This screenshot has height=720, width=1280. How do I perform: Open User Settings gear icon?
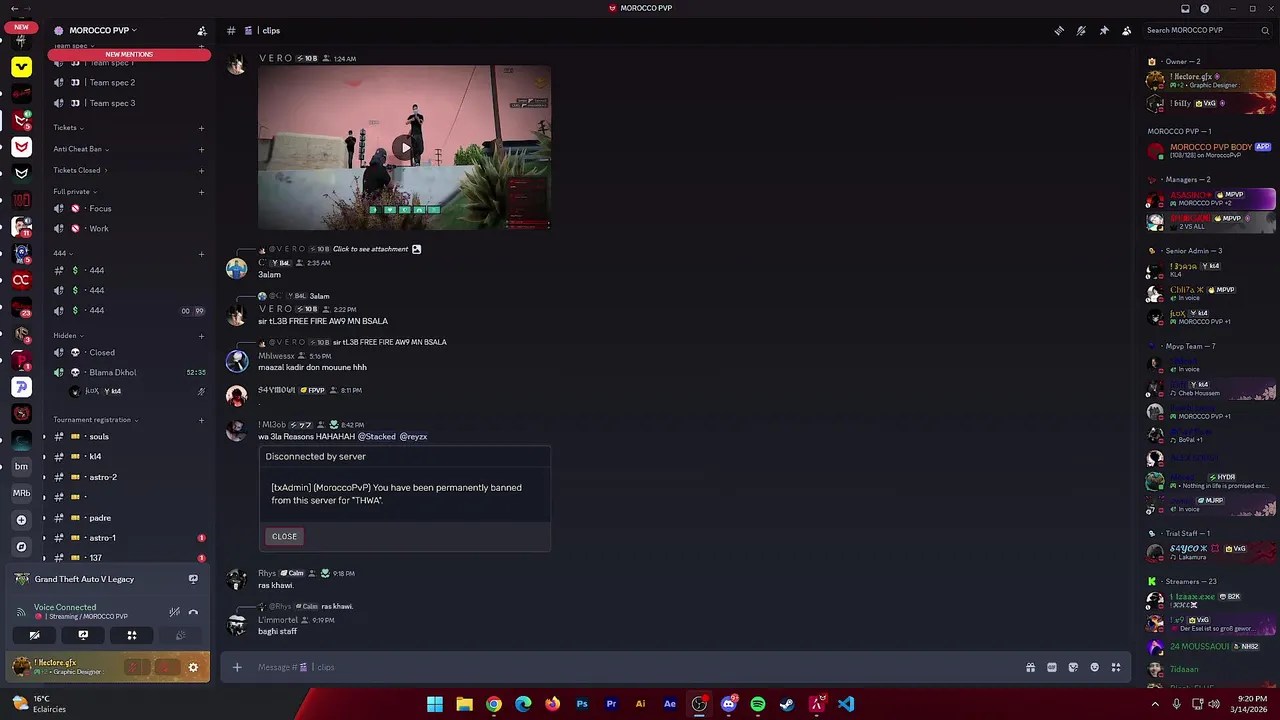point(193,667)
